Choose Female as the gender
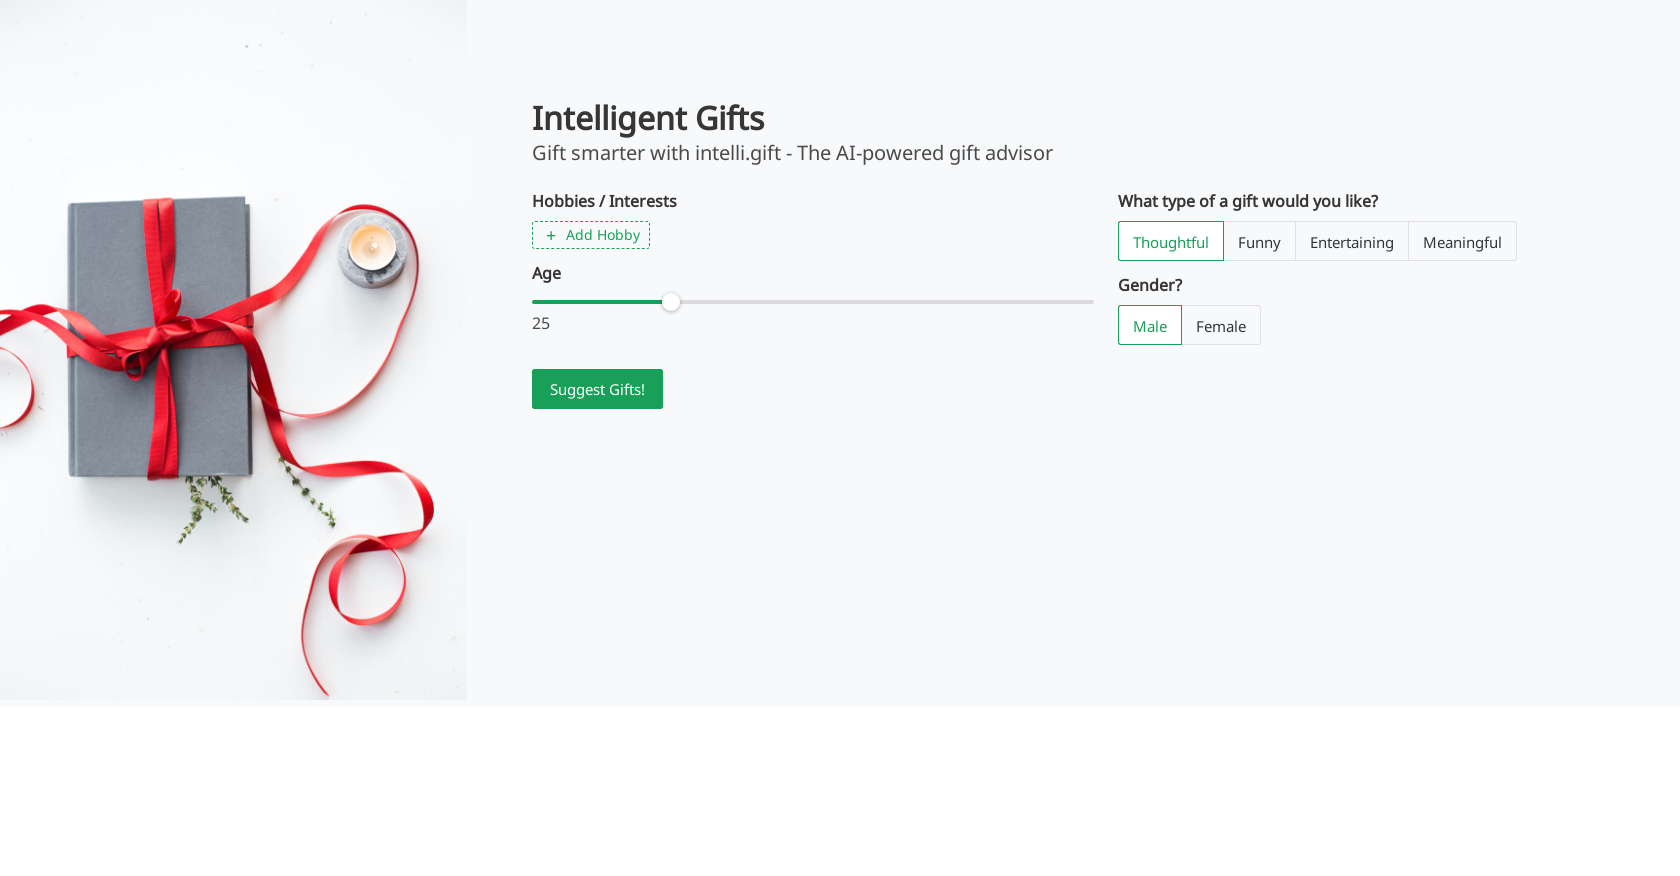Screen dimensions: 1680x876 click(1220, 325)
